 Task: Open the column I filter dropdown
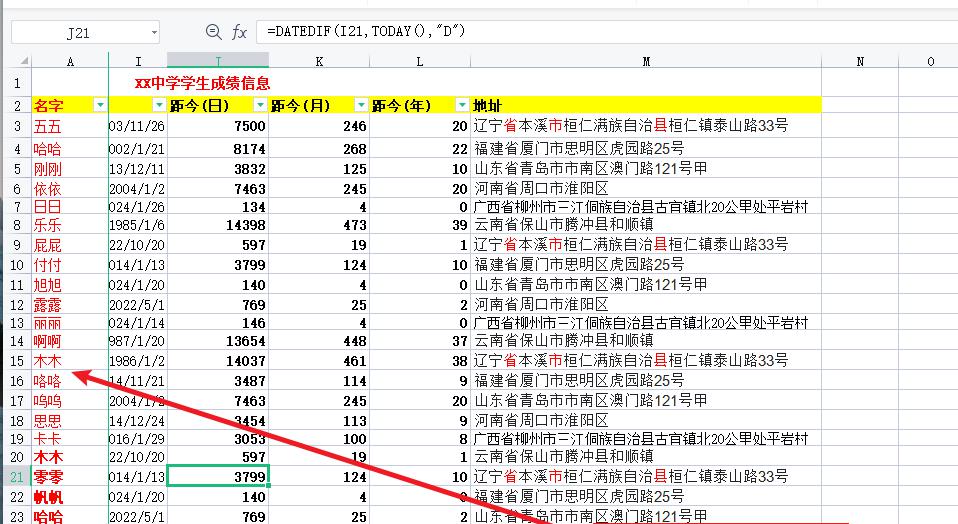click(159, 105)
